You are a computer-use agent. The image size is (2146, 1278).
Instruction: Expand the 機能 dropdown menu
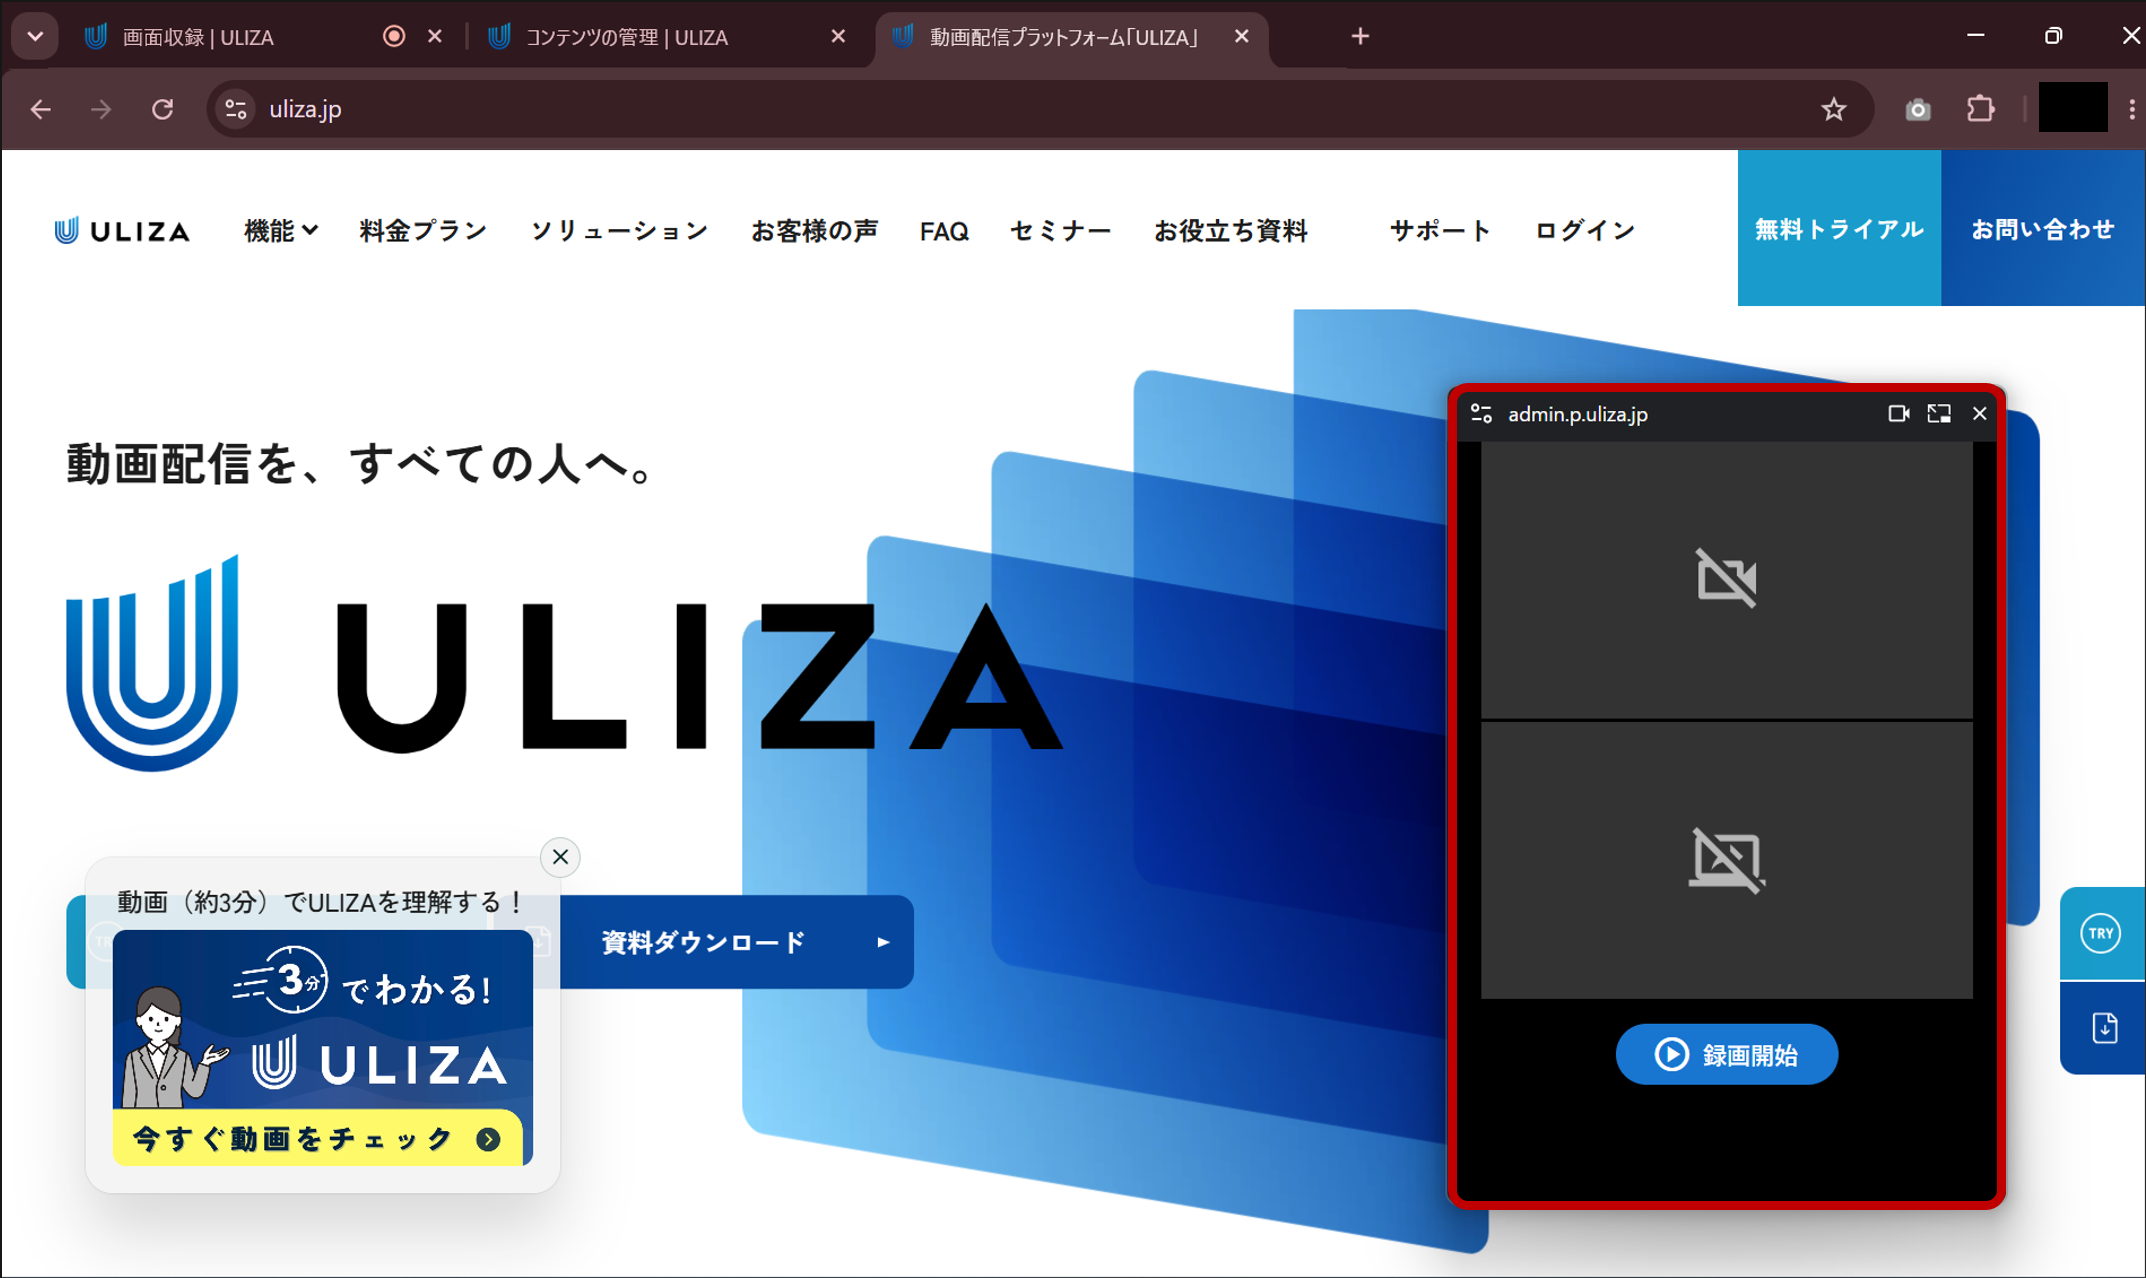click(x=281, y=231)
